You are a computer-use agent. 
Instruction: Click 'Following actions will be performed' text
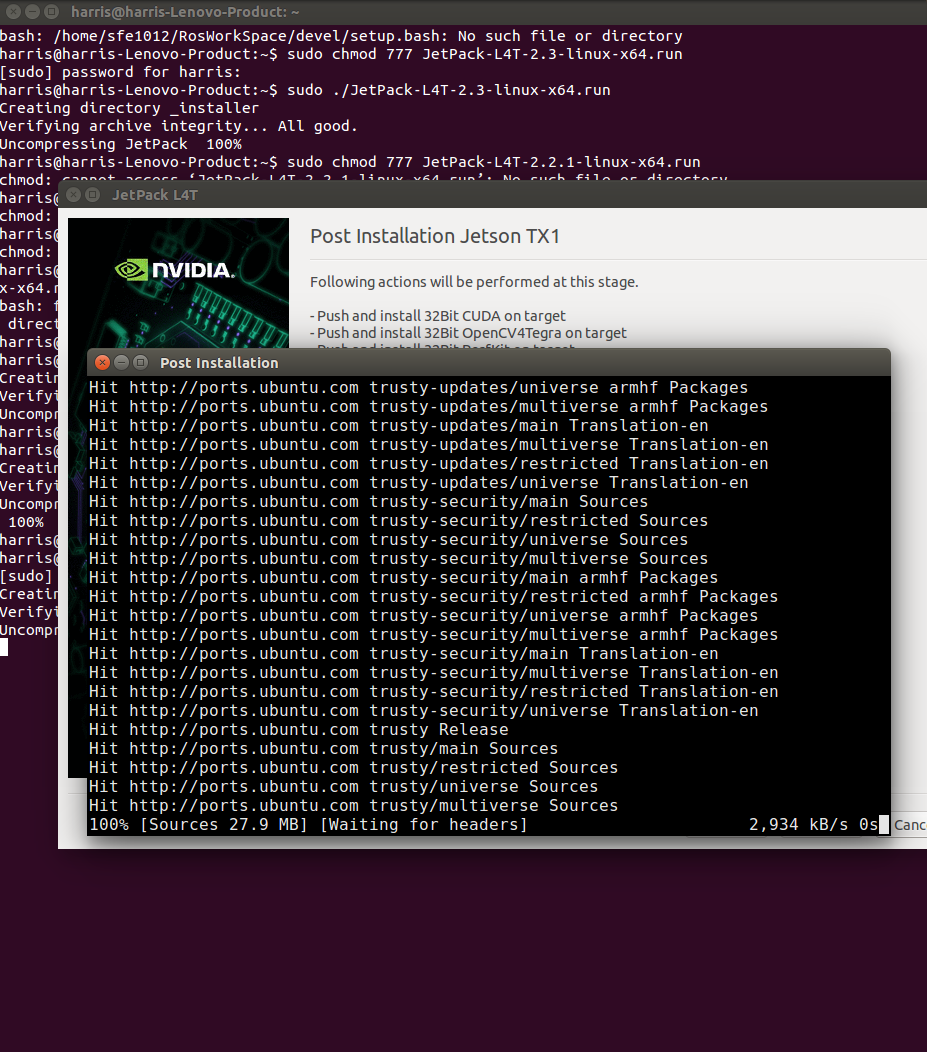474,282
